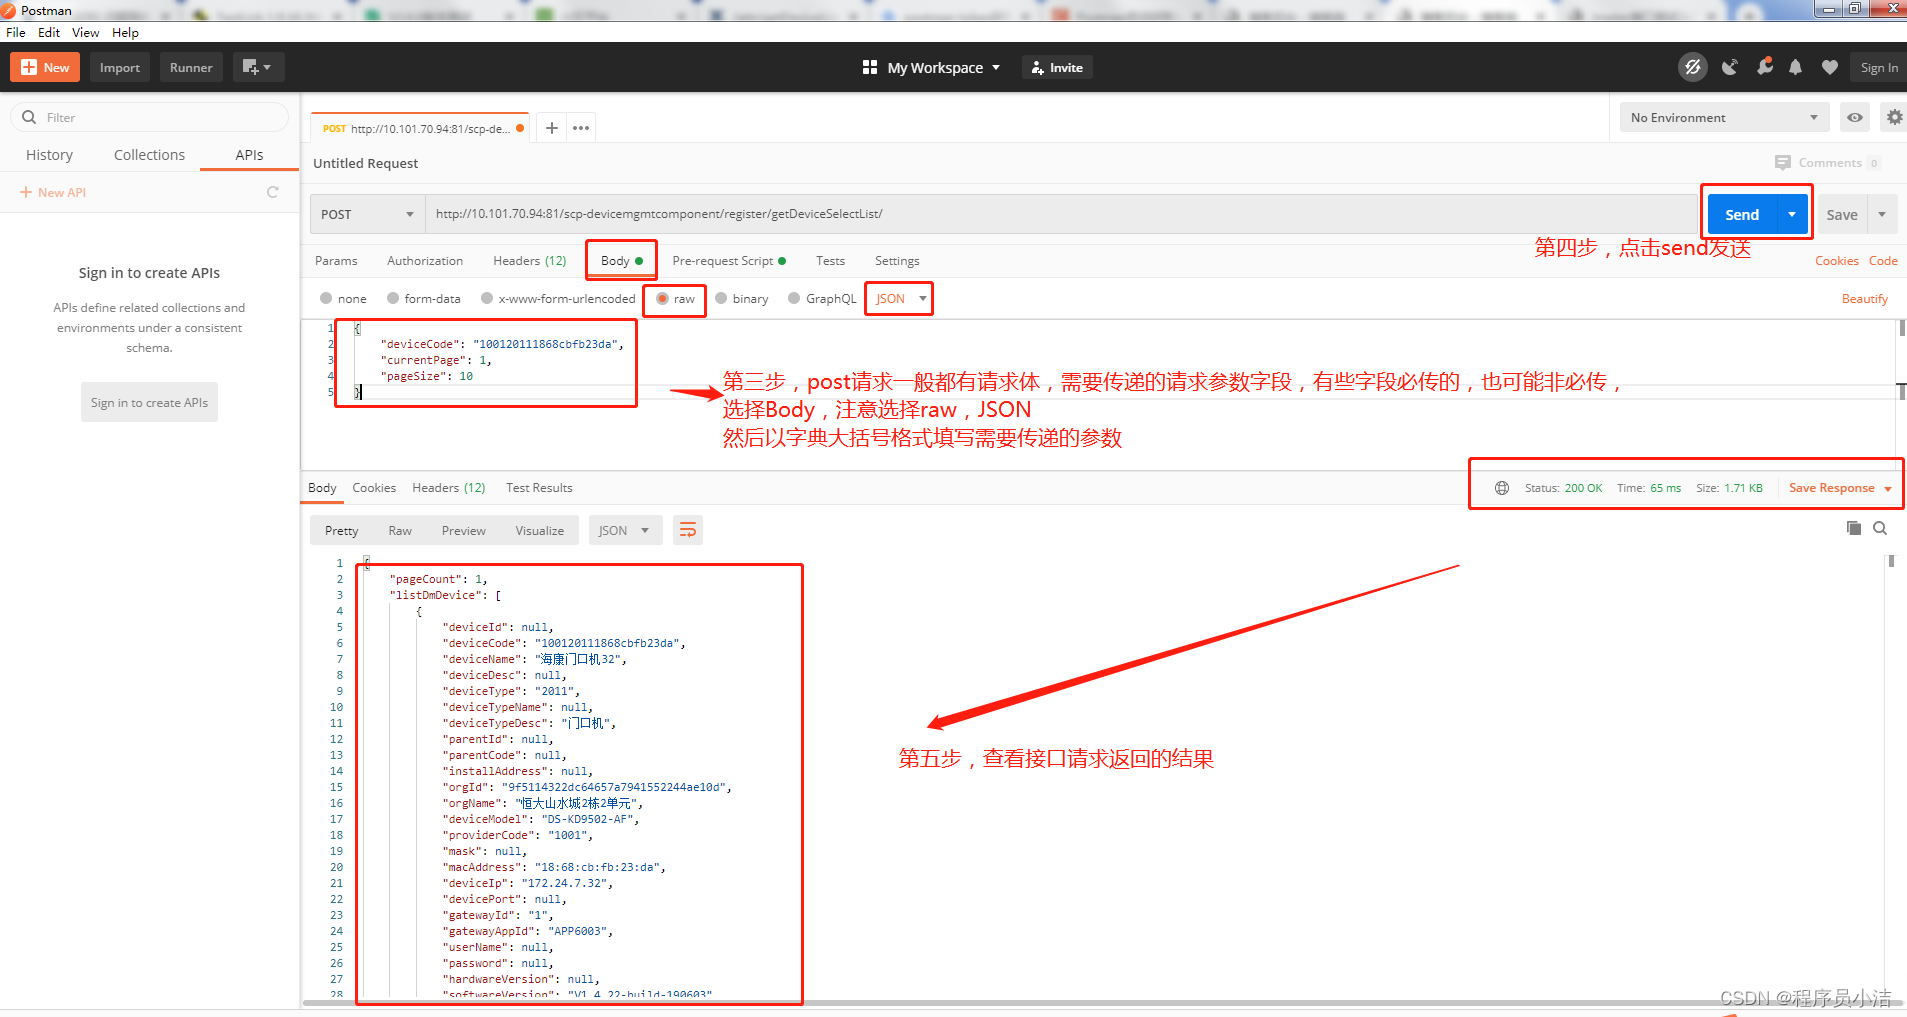Open the Params request tab
The image size is (1907, 1017).
(336, 261)
